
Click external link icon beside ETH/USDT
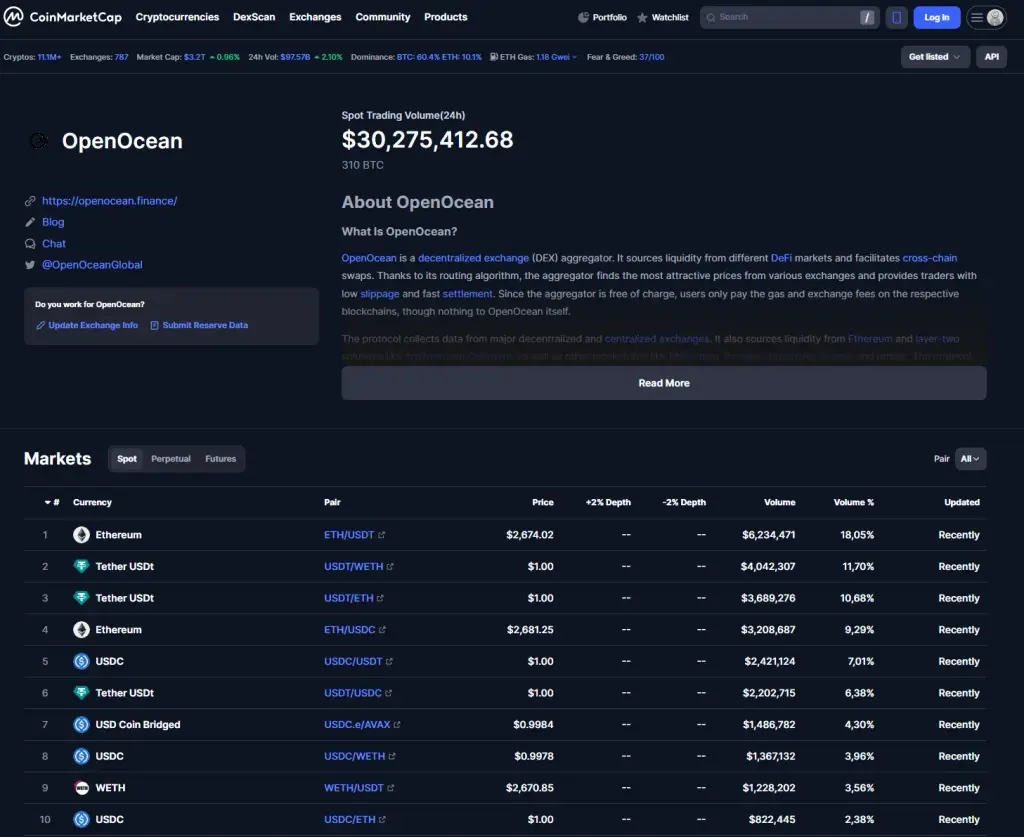(x=381, y=535)
